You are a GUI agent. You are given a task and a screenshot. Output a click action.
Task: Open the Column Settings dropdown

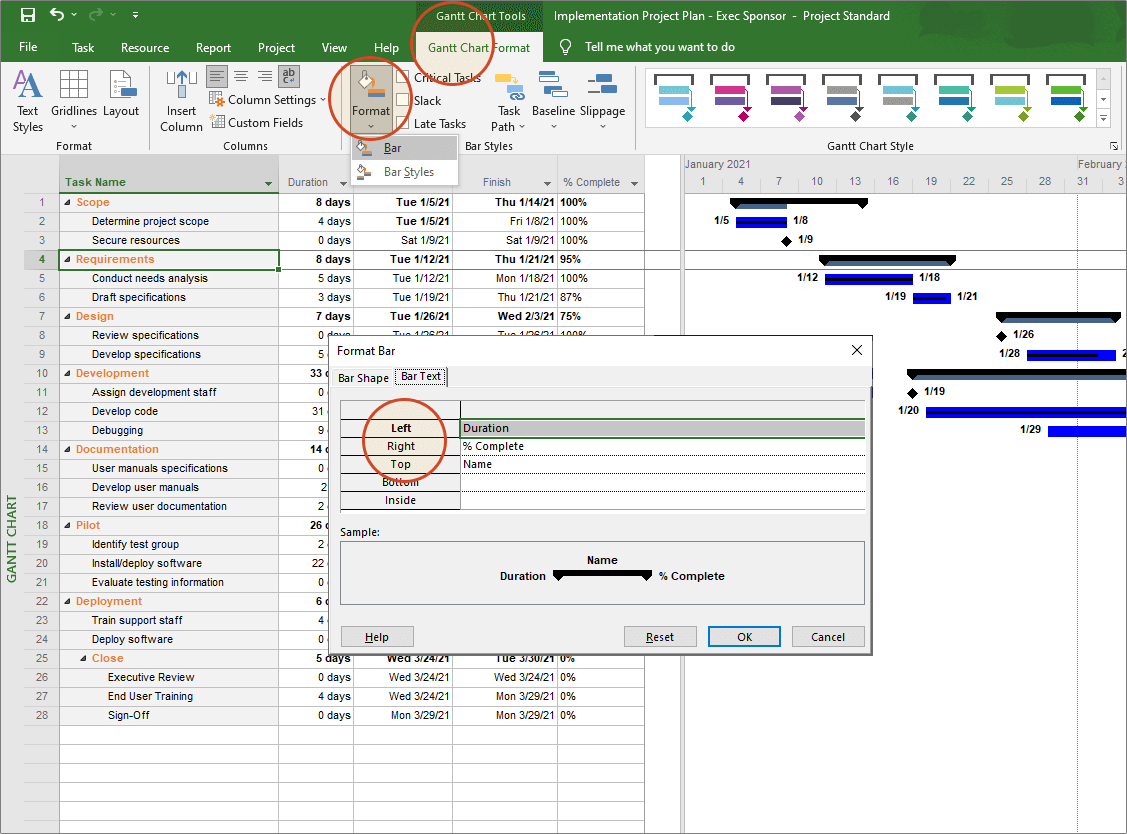[321, 100]
